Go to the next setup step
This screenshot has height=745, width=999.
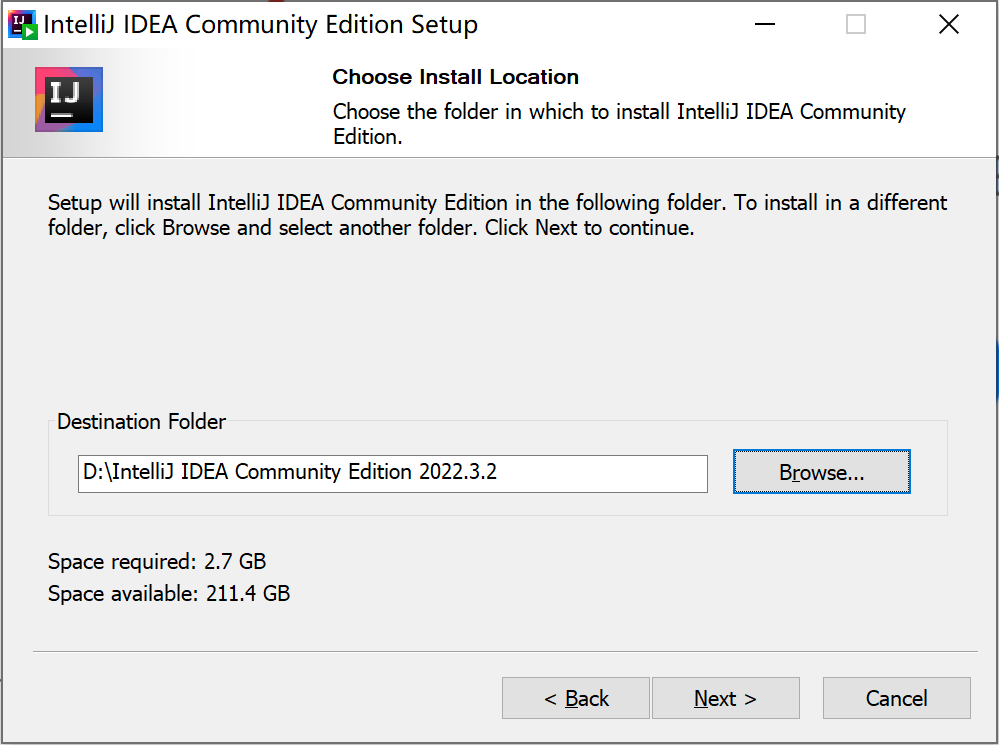725,698
